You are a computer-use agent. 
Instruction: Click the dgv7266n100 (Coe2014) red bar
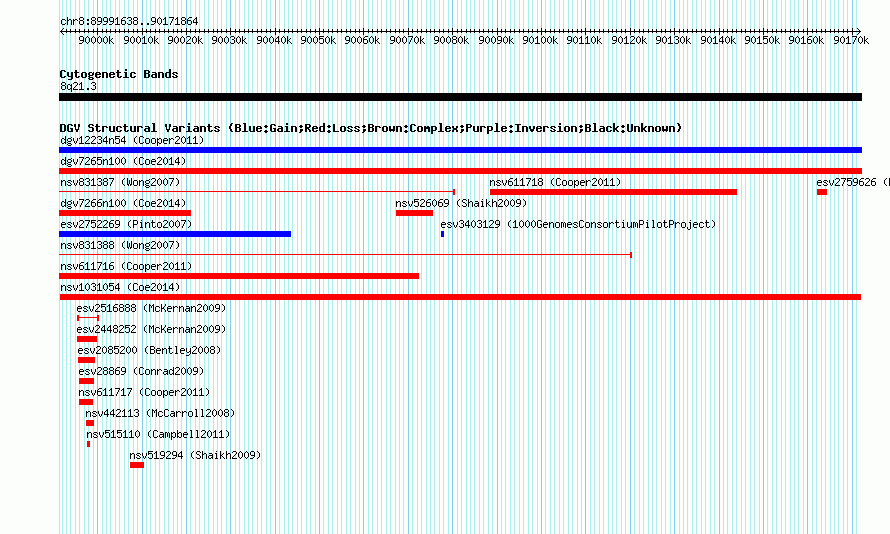pos(125,213)
